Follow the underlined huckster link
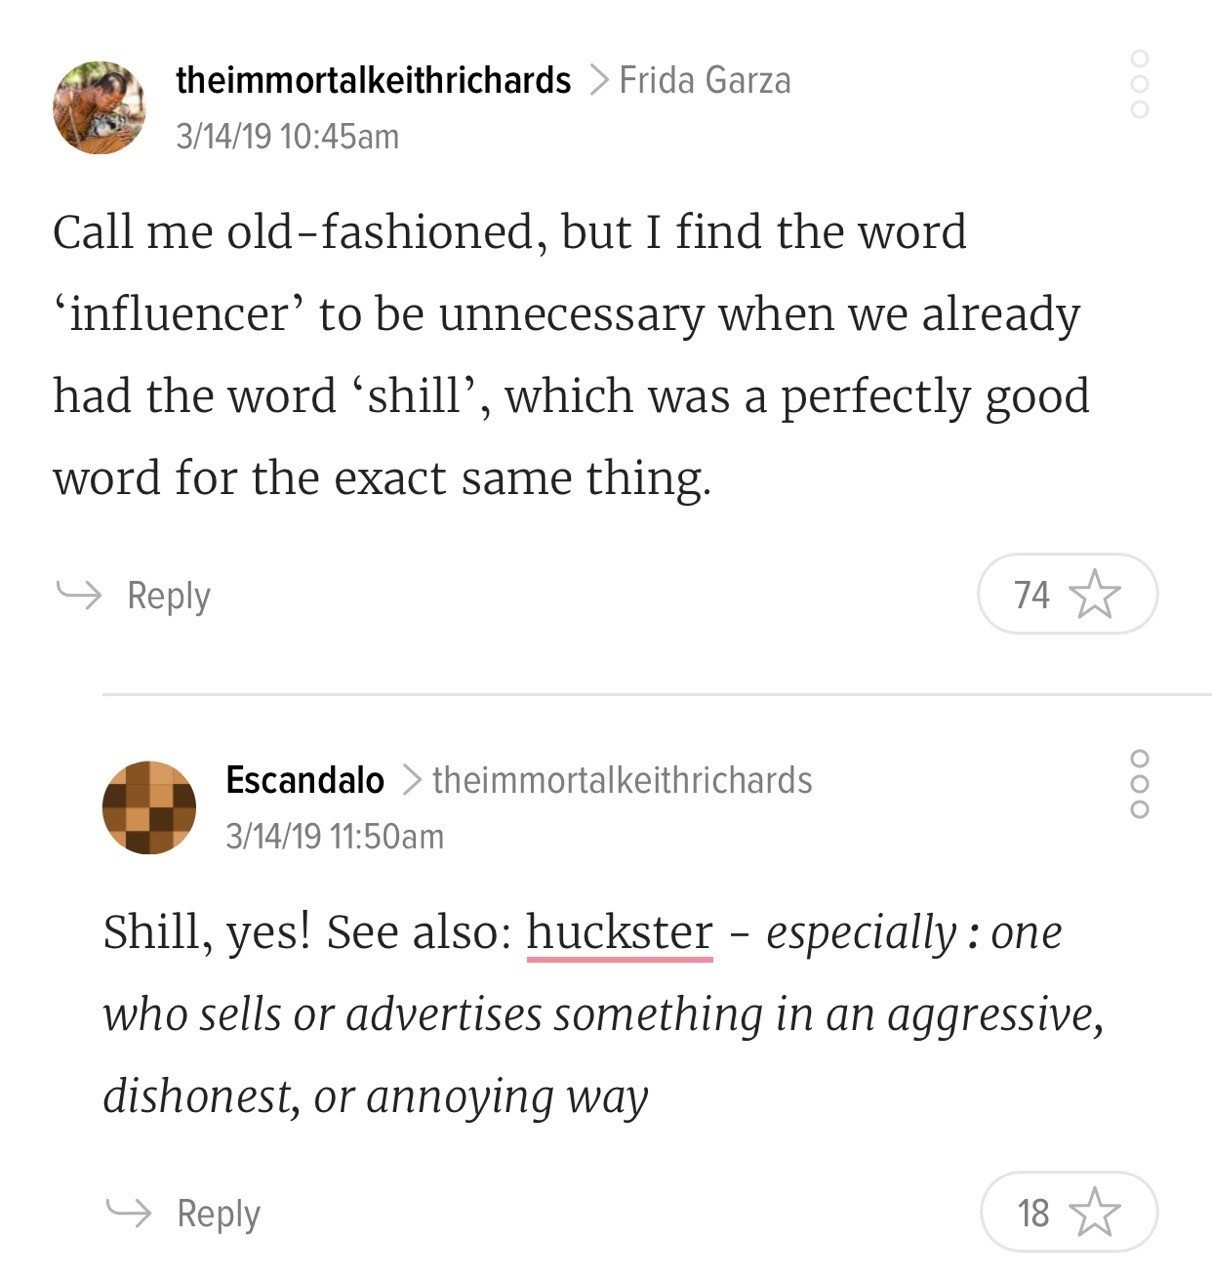This screenshot has width=1212, height=1280. pos(619,932)
